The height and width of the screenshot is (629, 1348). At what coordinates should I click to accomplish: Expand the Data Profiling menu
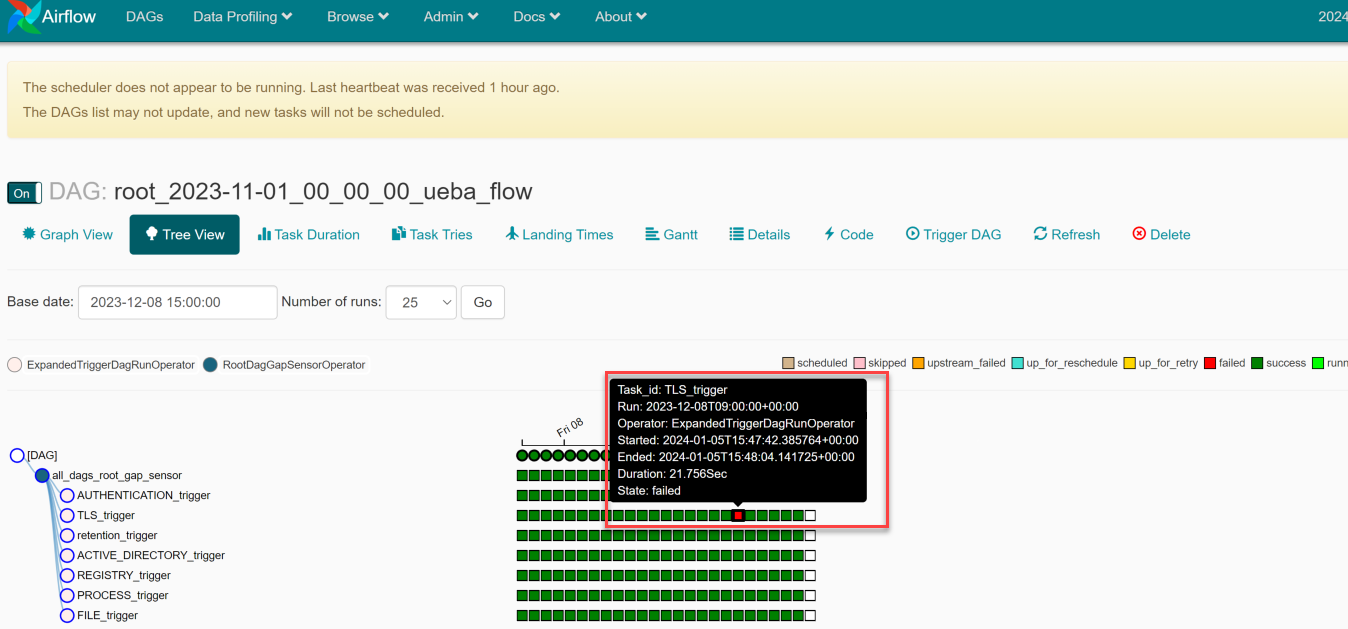coord(243,17)
